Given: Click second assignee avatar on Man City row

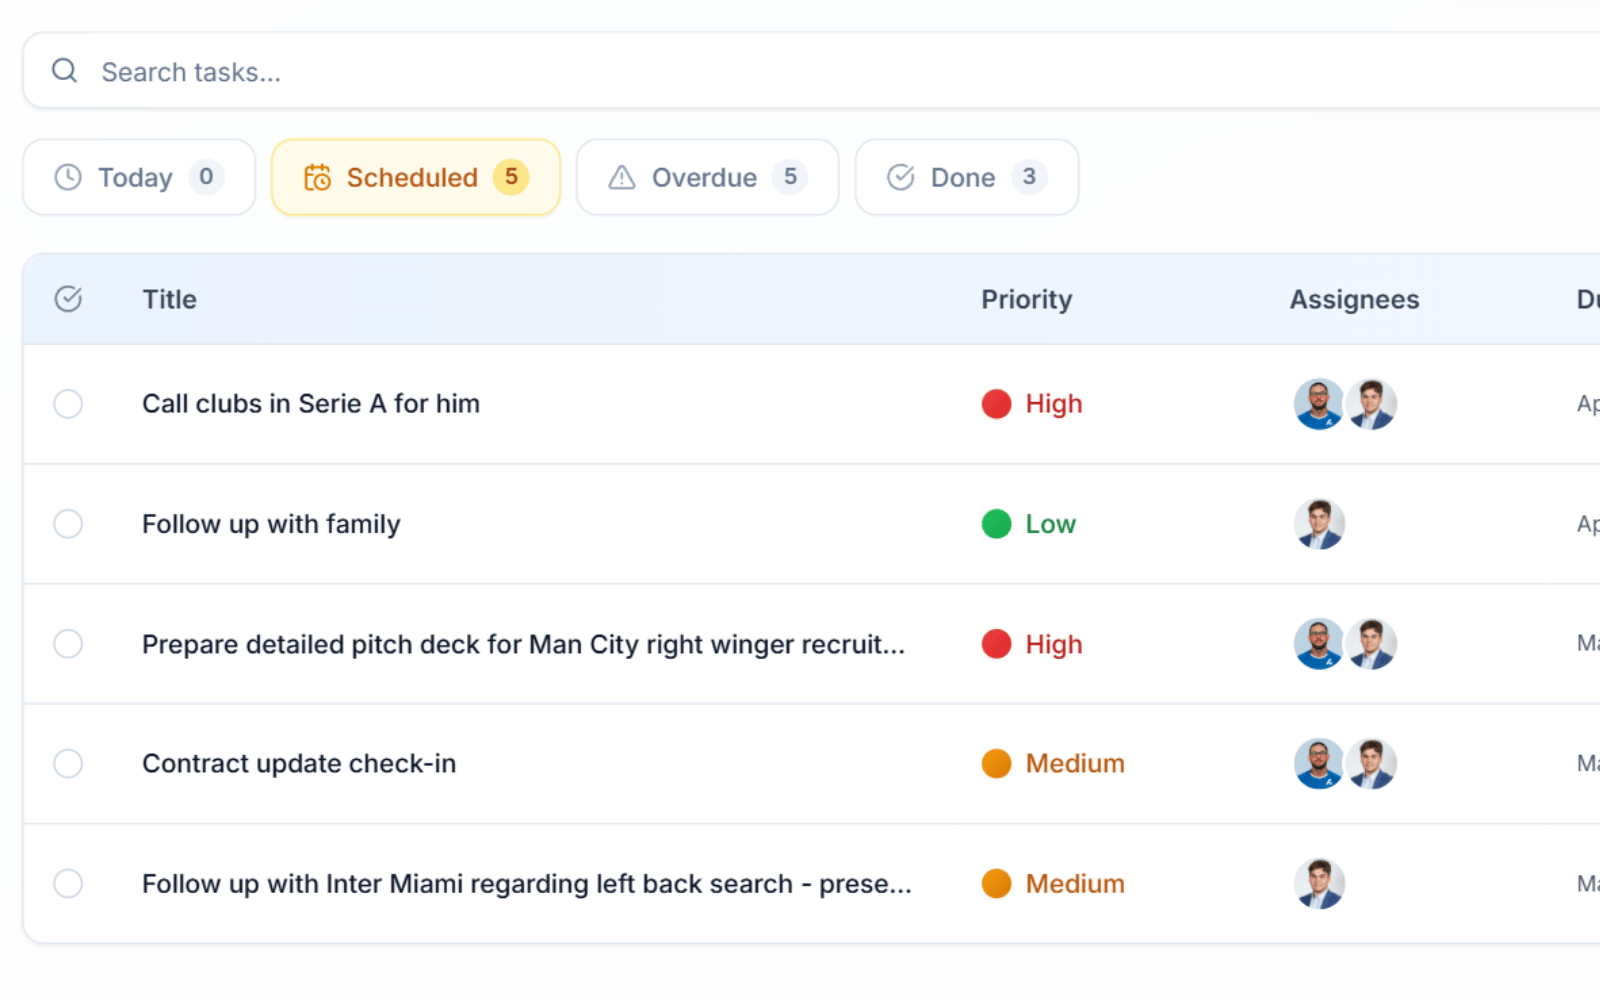Looking at the screenshot, I should click(x=1371, y=644).
